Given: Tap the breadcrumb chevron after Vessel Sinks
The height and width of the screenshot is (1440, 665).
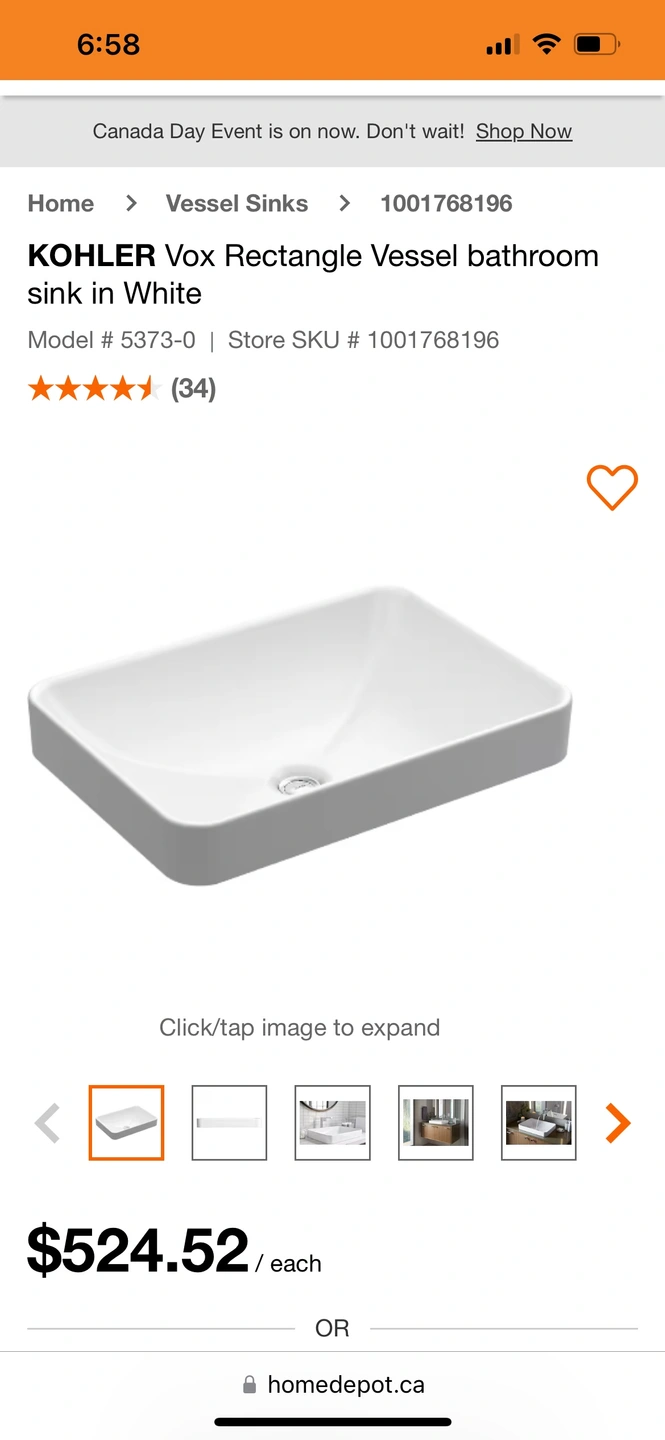Looking at the screenshot, I should click(x=345, y=203).
